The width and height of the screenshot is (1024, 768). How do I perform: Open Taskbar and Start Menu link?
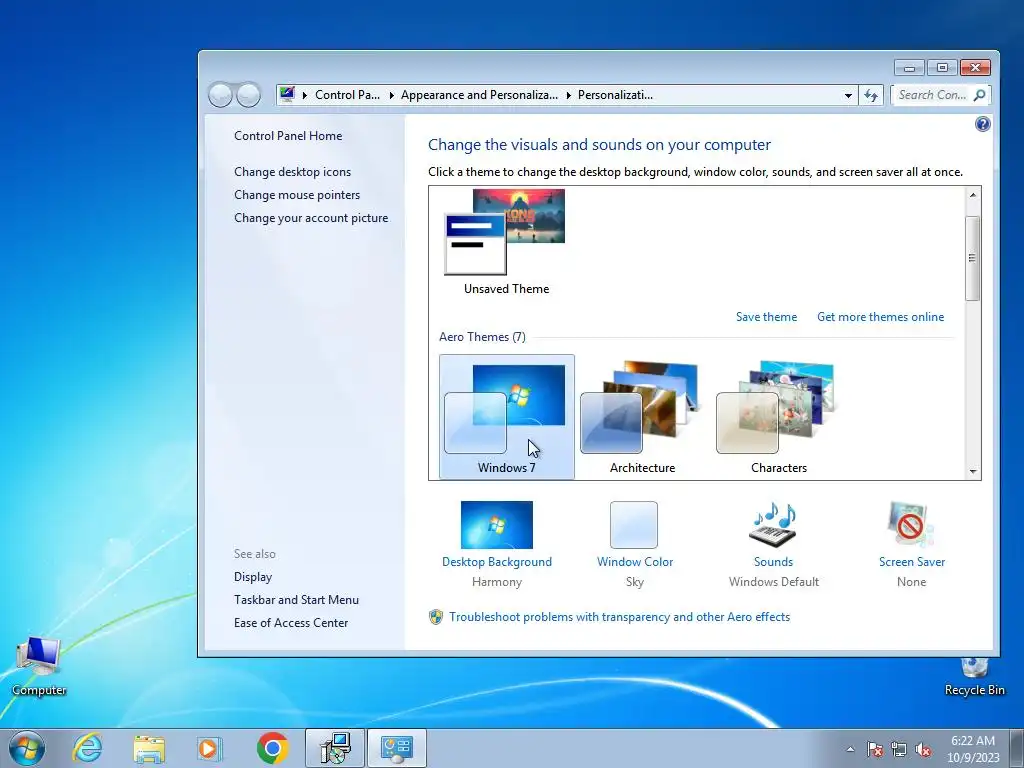(296, 600)
